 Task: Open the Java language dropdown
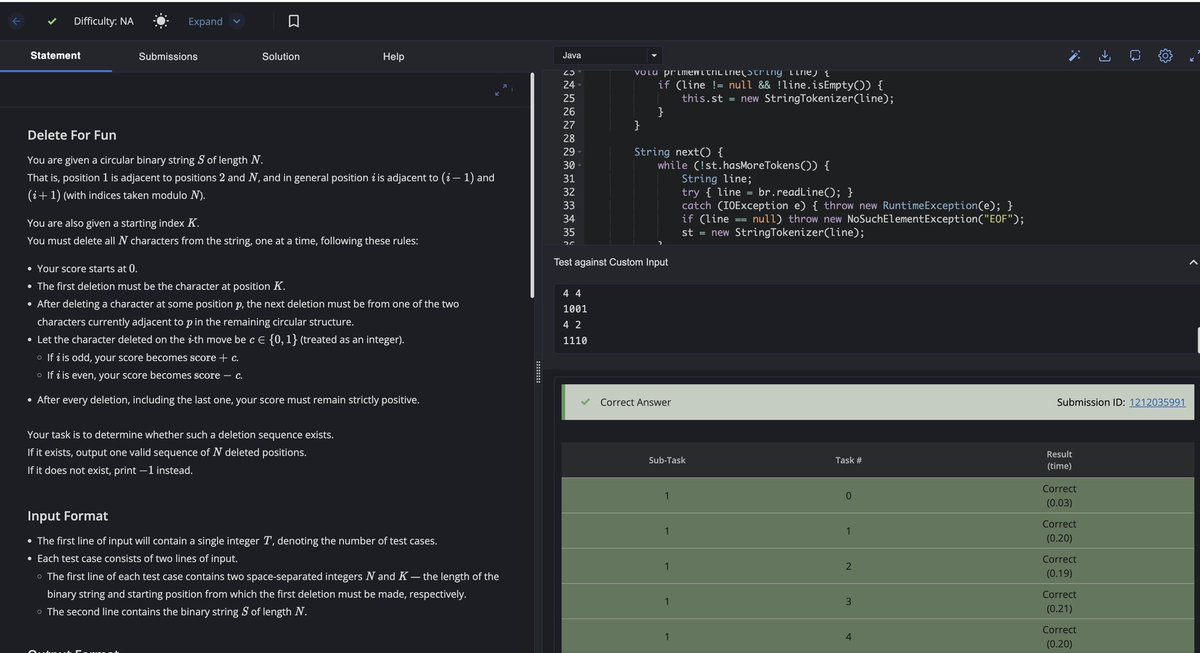click(609, 55)
